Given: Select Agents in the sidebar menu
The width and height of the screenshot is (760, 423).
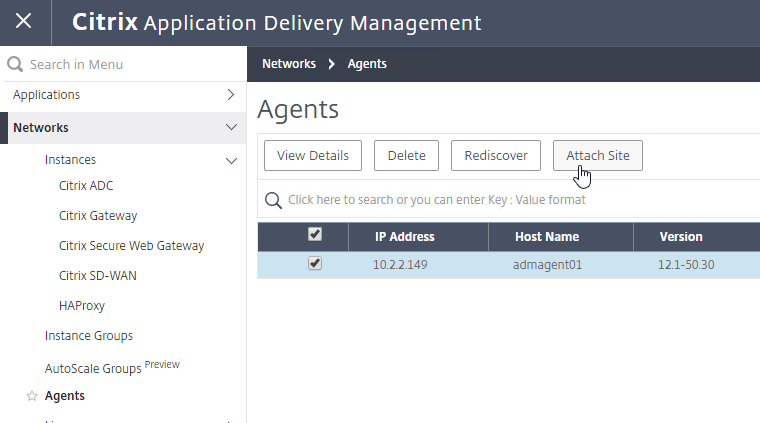Looking at the screenshot, I should [x=64, y=396].
